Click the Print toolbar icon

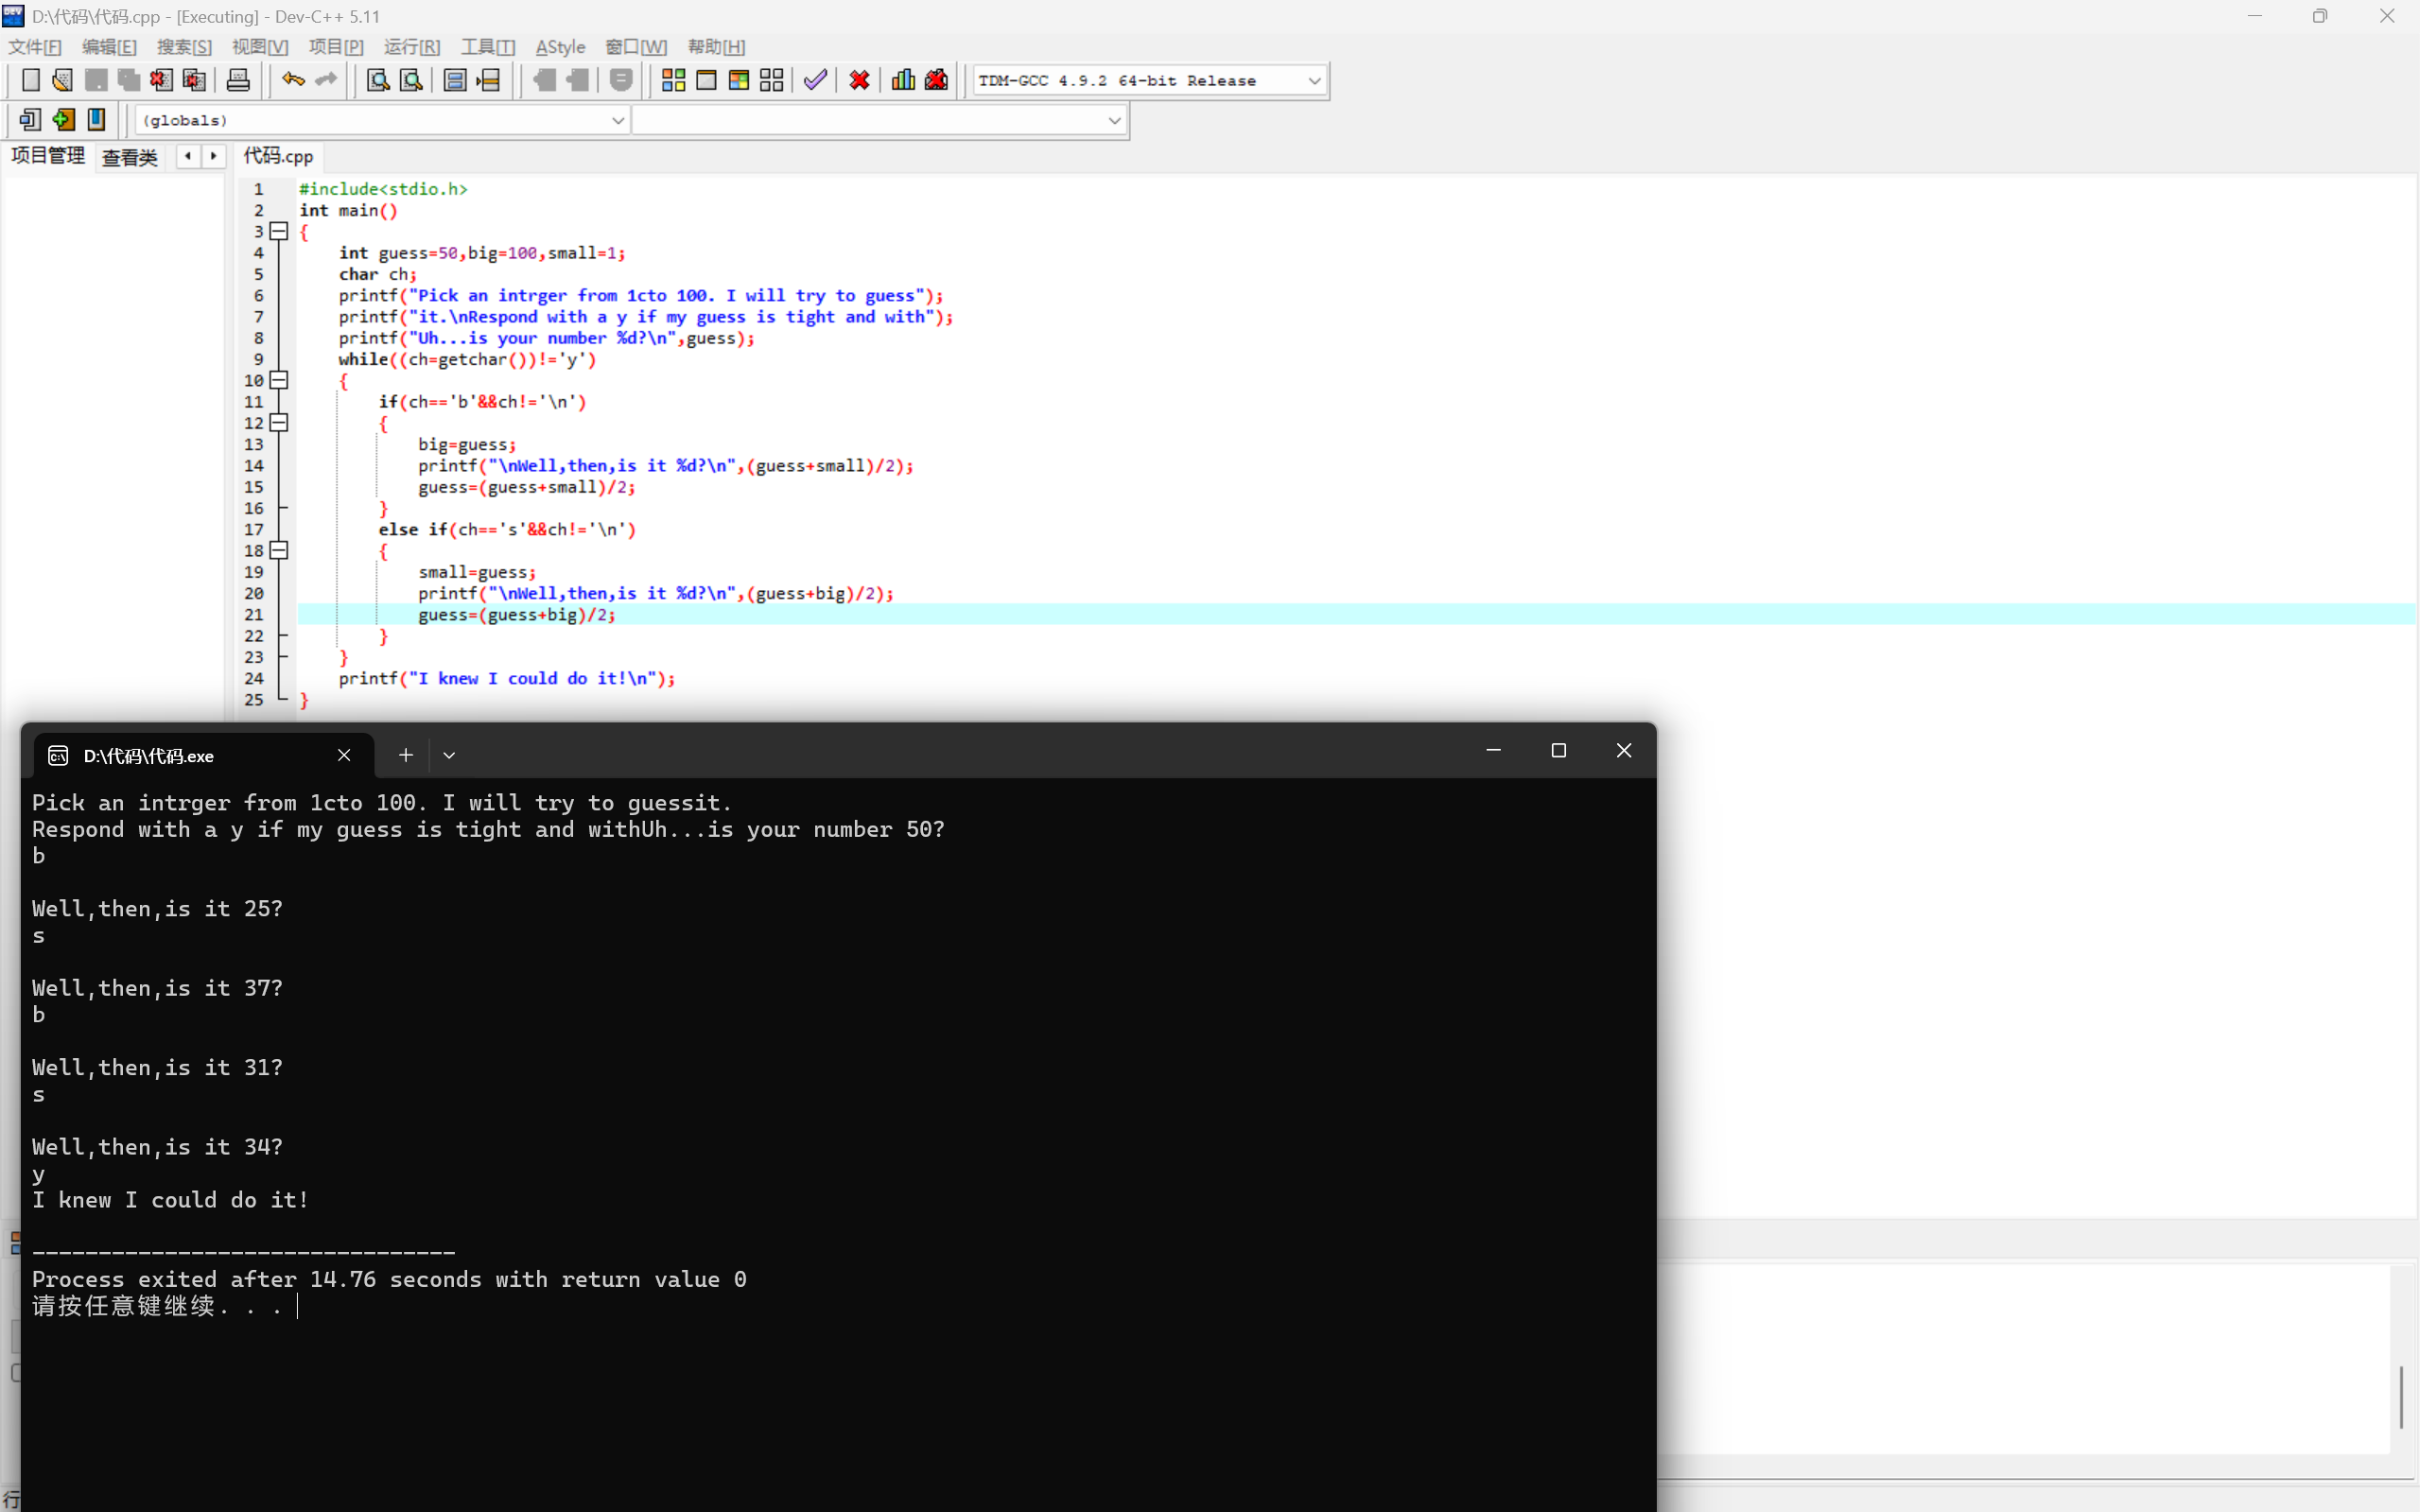pyautogui.click(x=238, y=80)
